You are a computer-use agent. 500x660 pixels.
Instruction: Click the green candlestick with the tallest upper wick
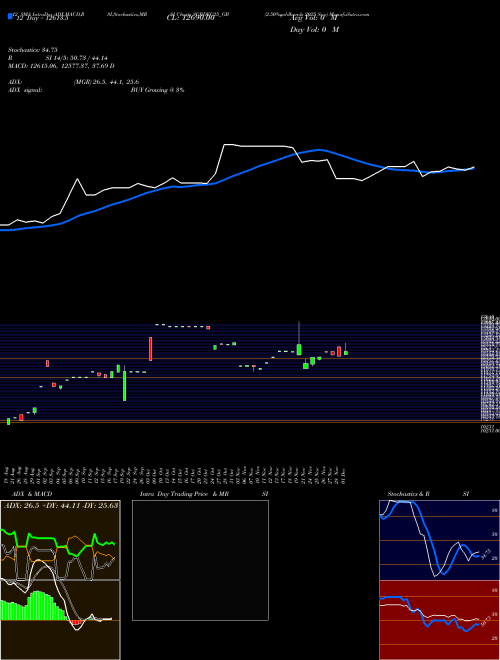point(299,338)
